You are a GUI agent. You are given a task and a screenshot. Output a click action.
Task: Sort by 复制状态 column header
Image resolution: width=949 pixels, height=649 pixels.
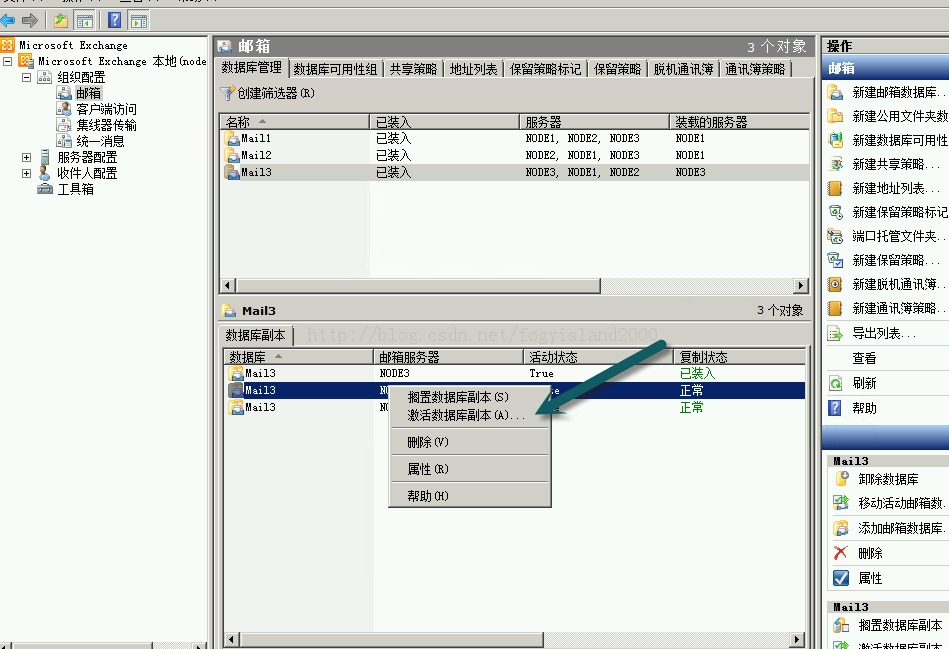(739, 357)
